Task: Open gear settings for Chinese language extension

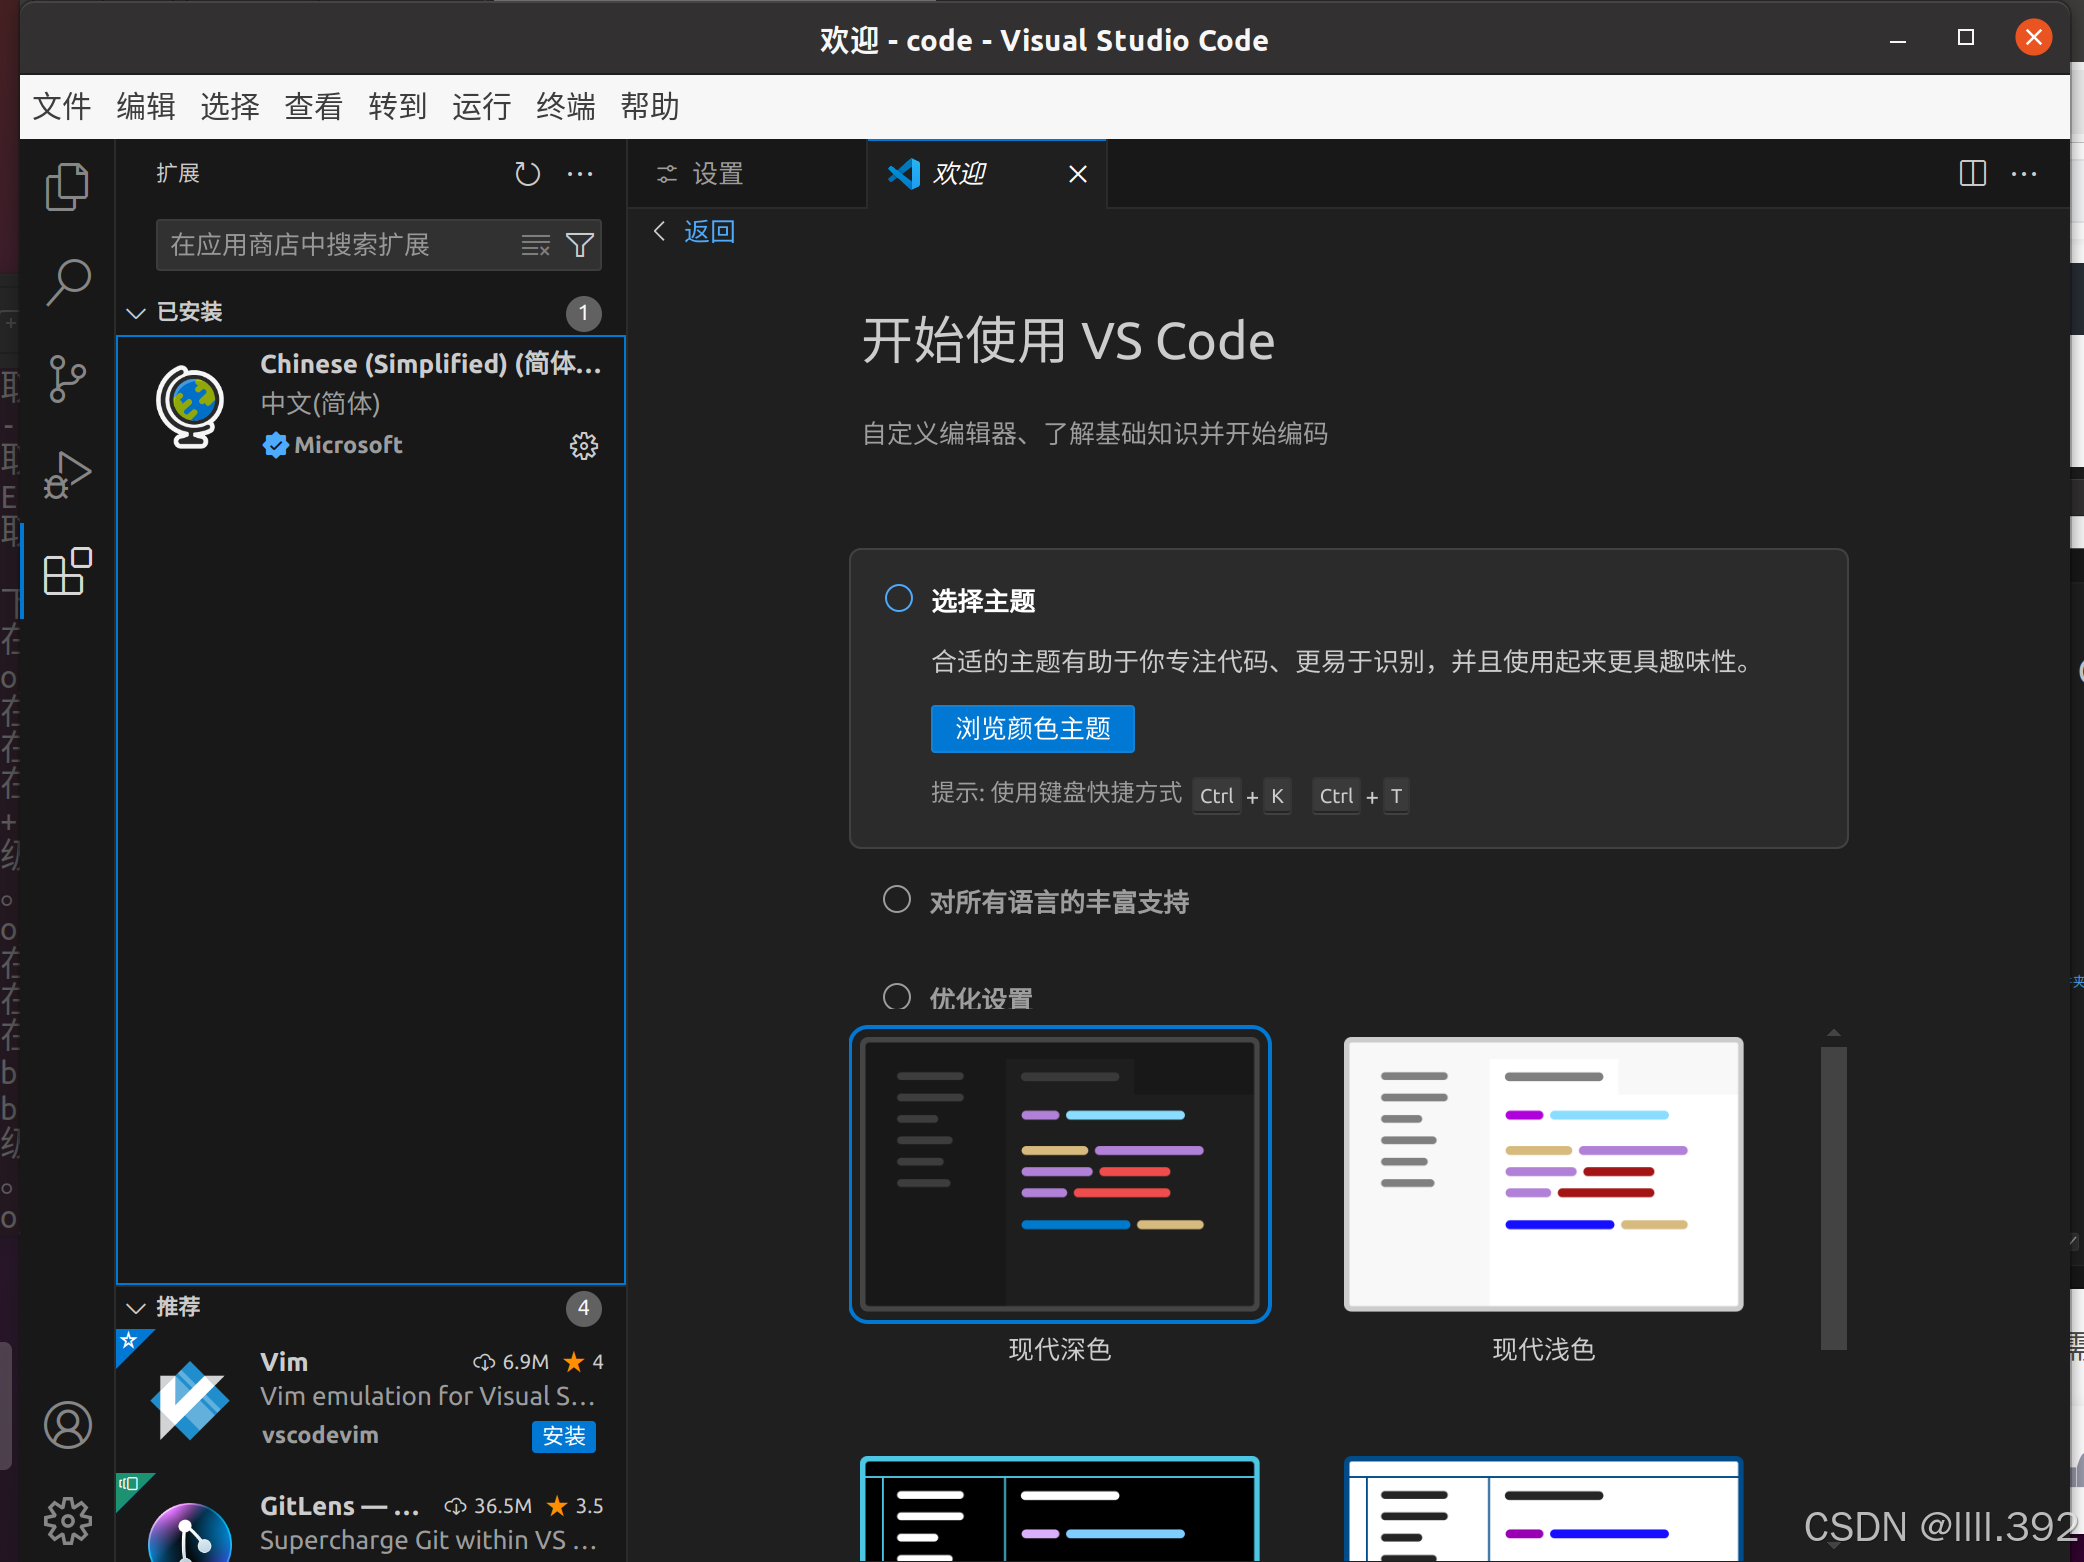Action: click(583, 446)
